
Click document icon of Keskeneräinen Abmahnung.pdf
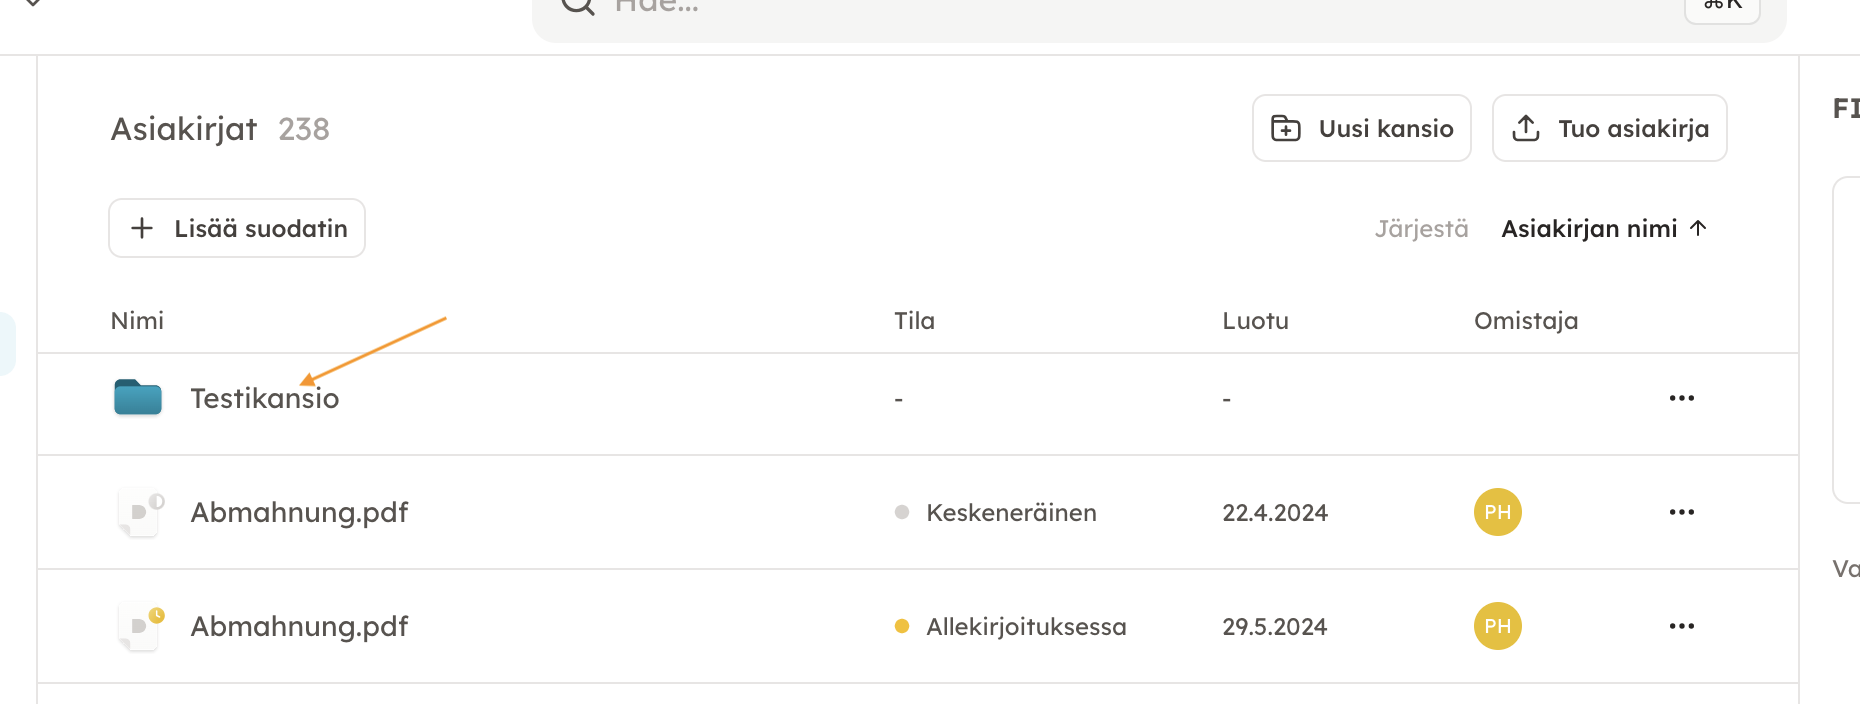pos(139,512)
